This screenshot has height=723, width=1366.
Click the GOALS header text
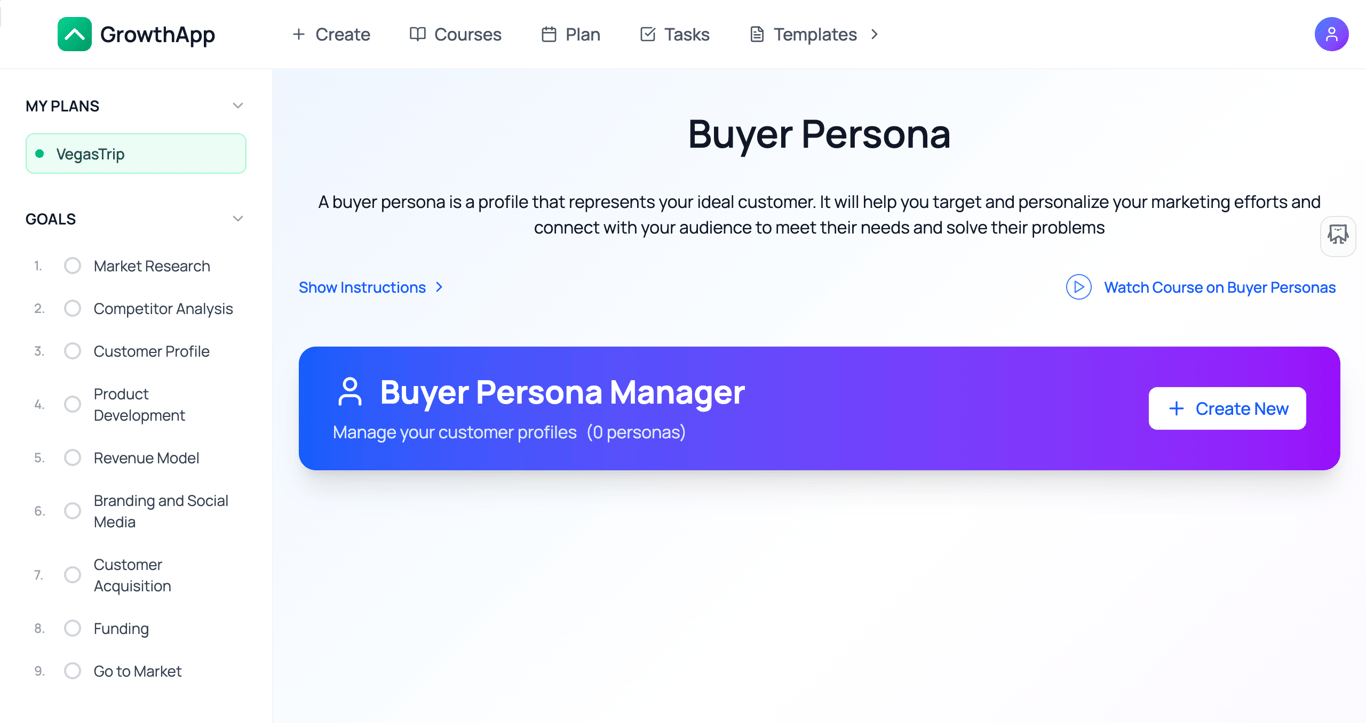(50, 219)
